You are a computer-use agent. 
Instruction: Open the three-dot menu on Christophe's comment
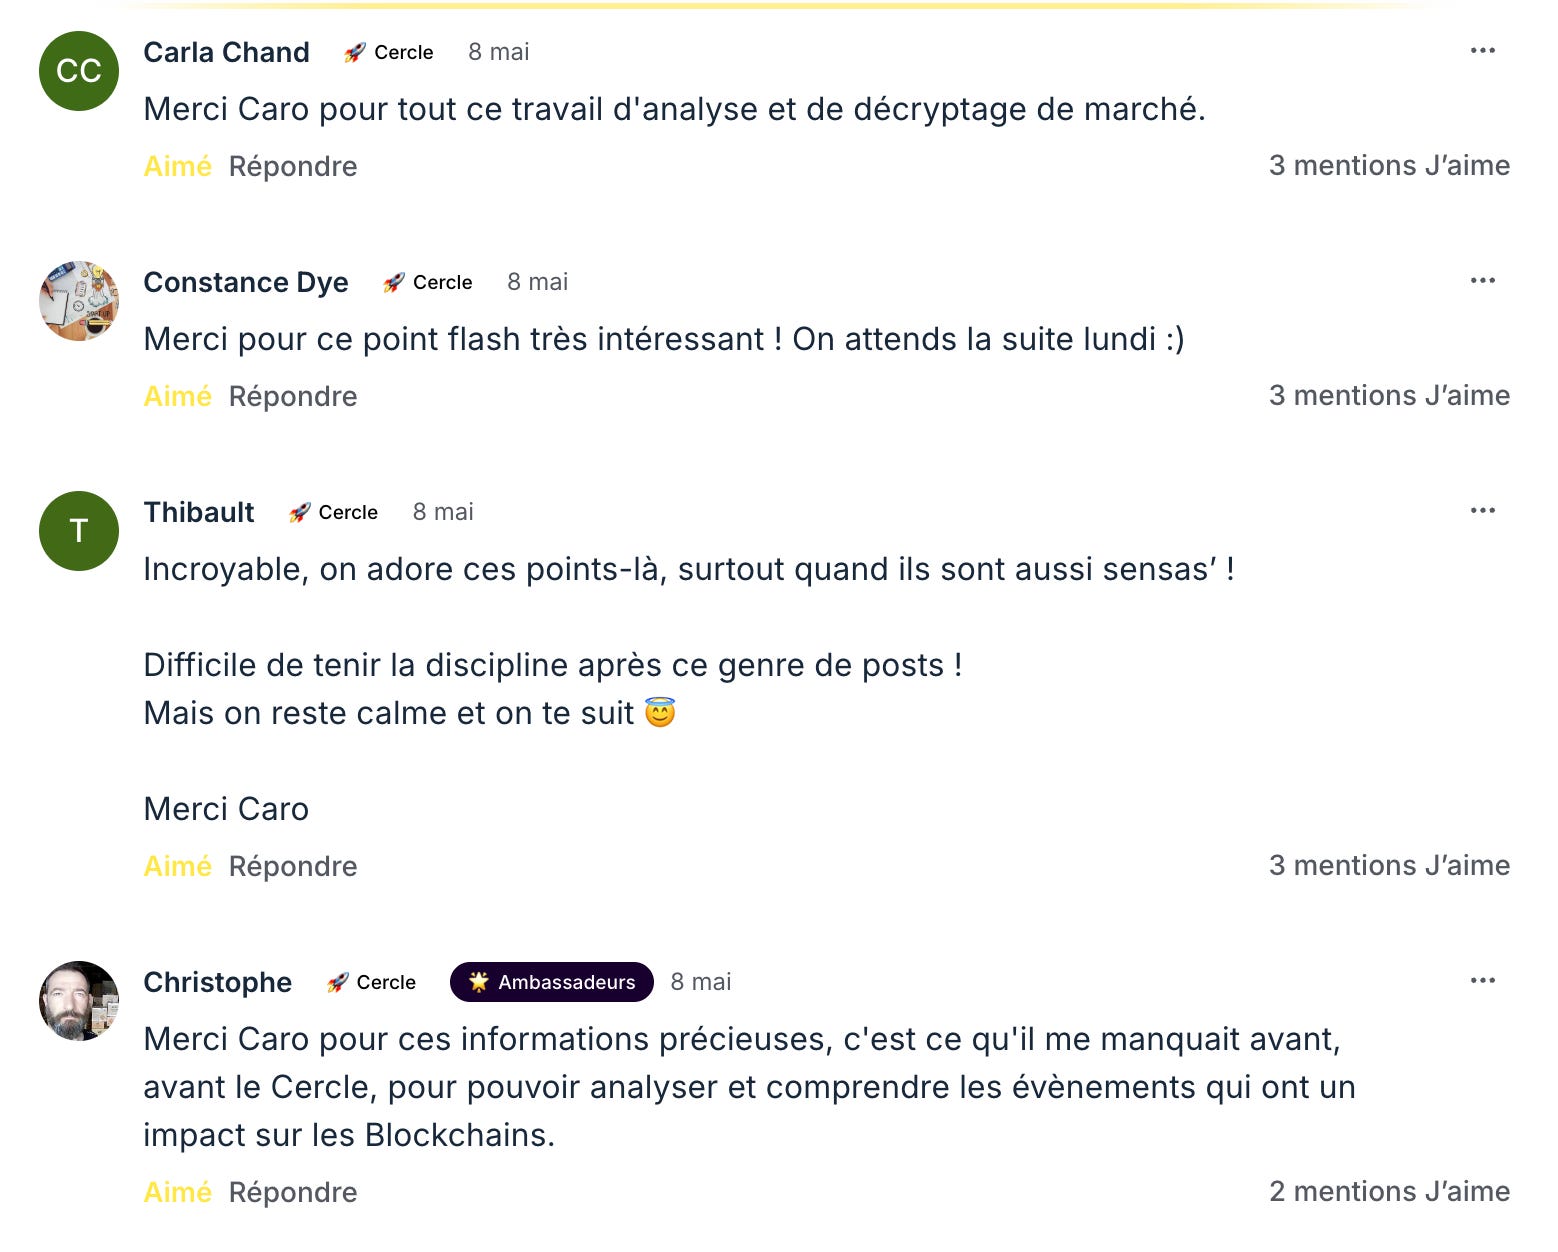click(1482, 981)
